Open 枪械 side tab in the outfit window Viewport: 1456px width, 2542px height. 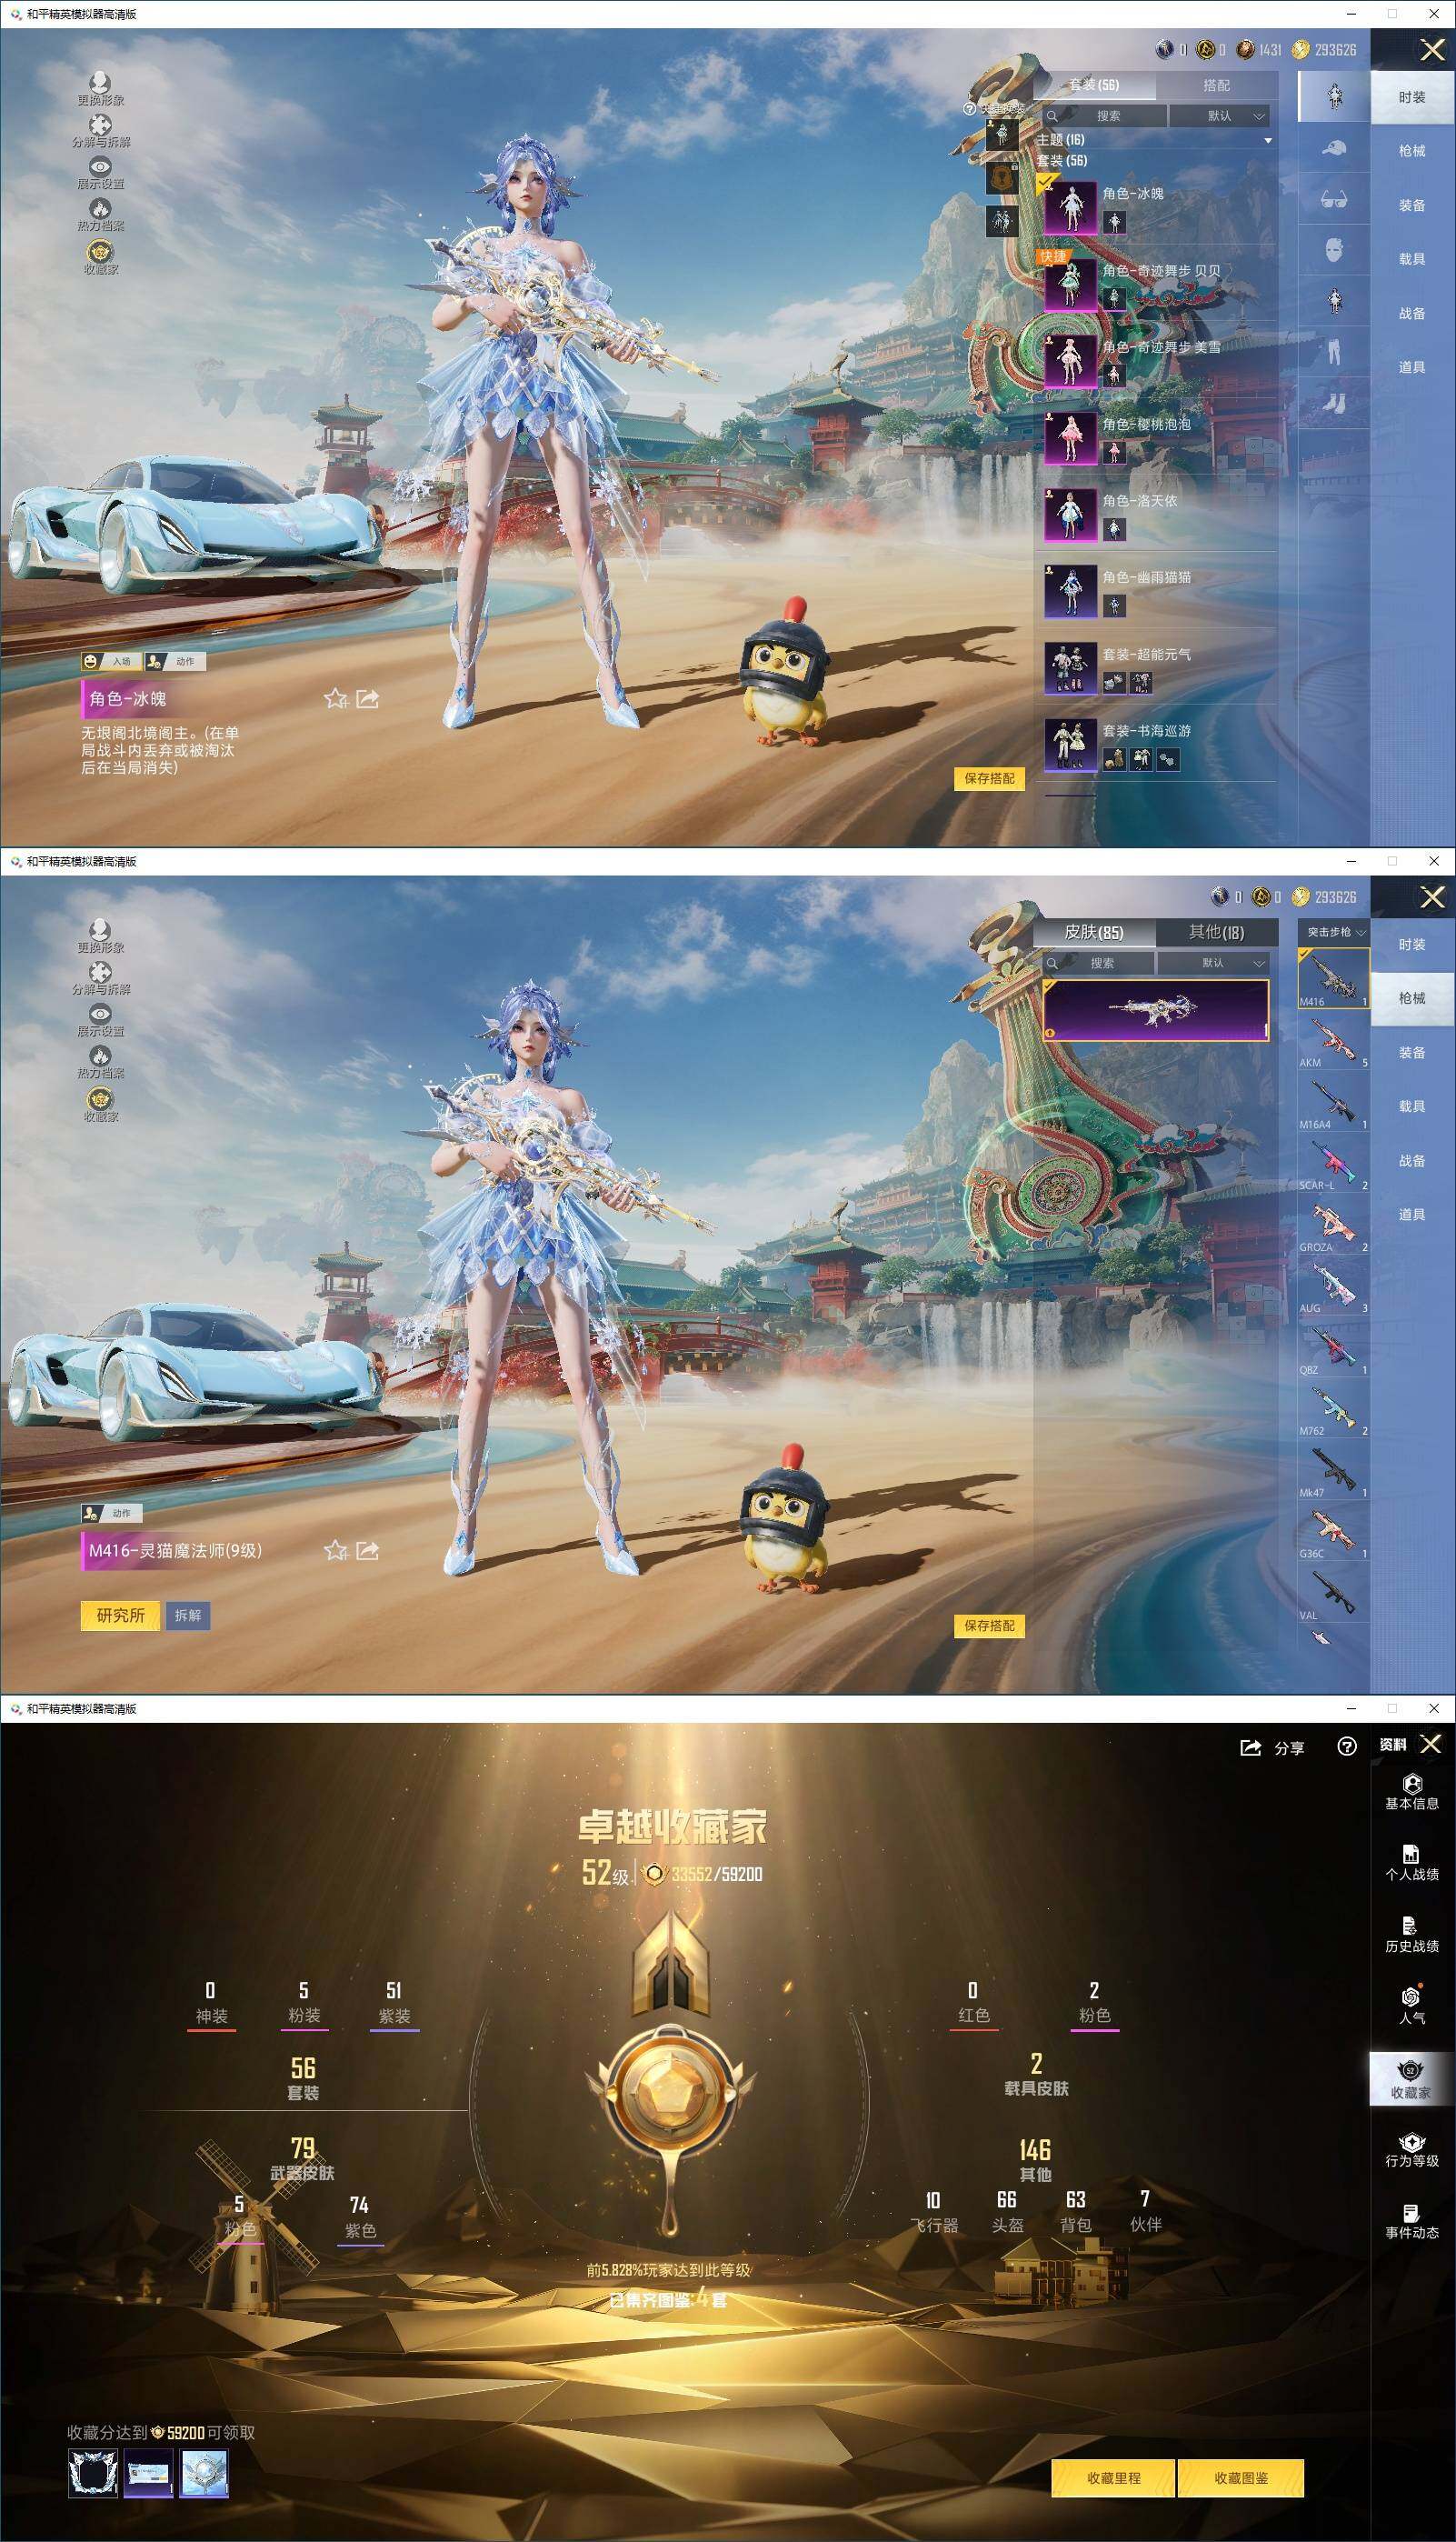1412,151
